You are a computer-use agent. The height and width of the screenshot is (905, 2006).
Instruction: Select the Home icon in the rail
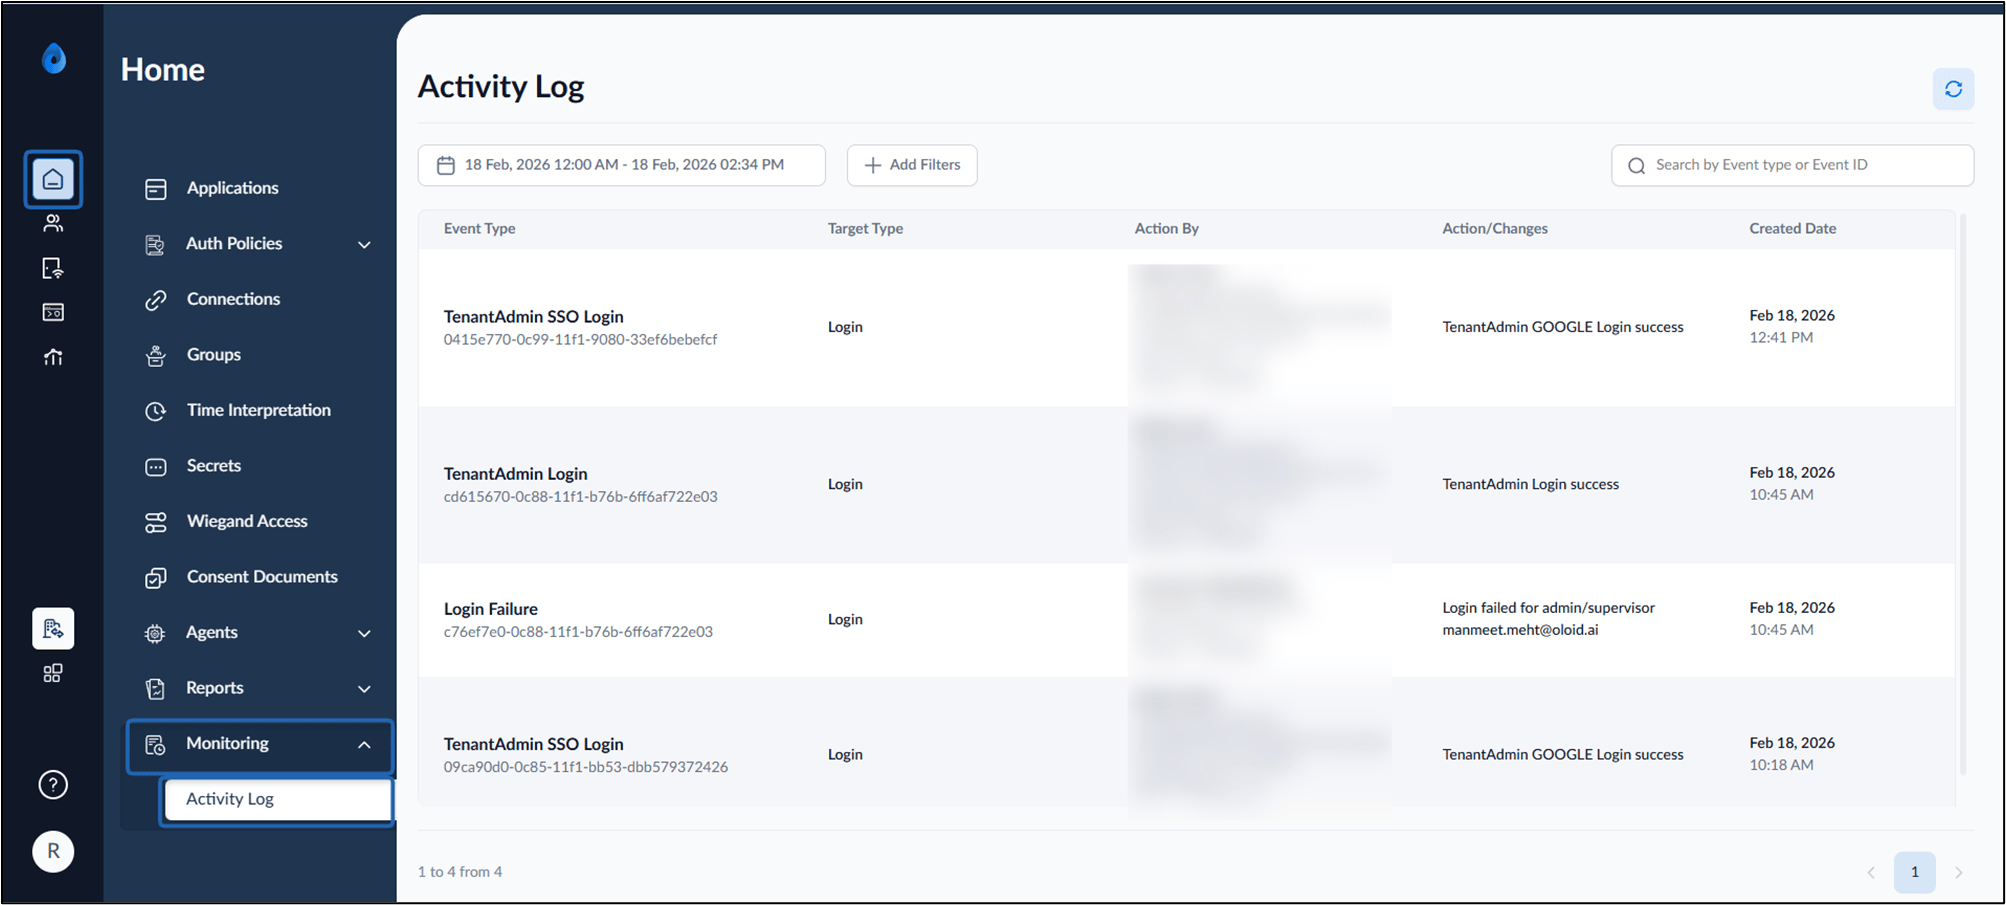[53, 180]
